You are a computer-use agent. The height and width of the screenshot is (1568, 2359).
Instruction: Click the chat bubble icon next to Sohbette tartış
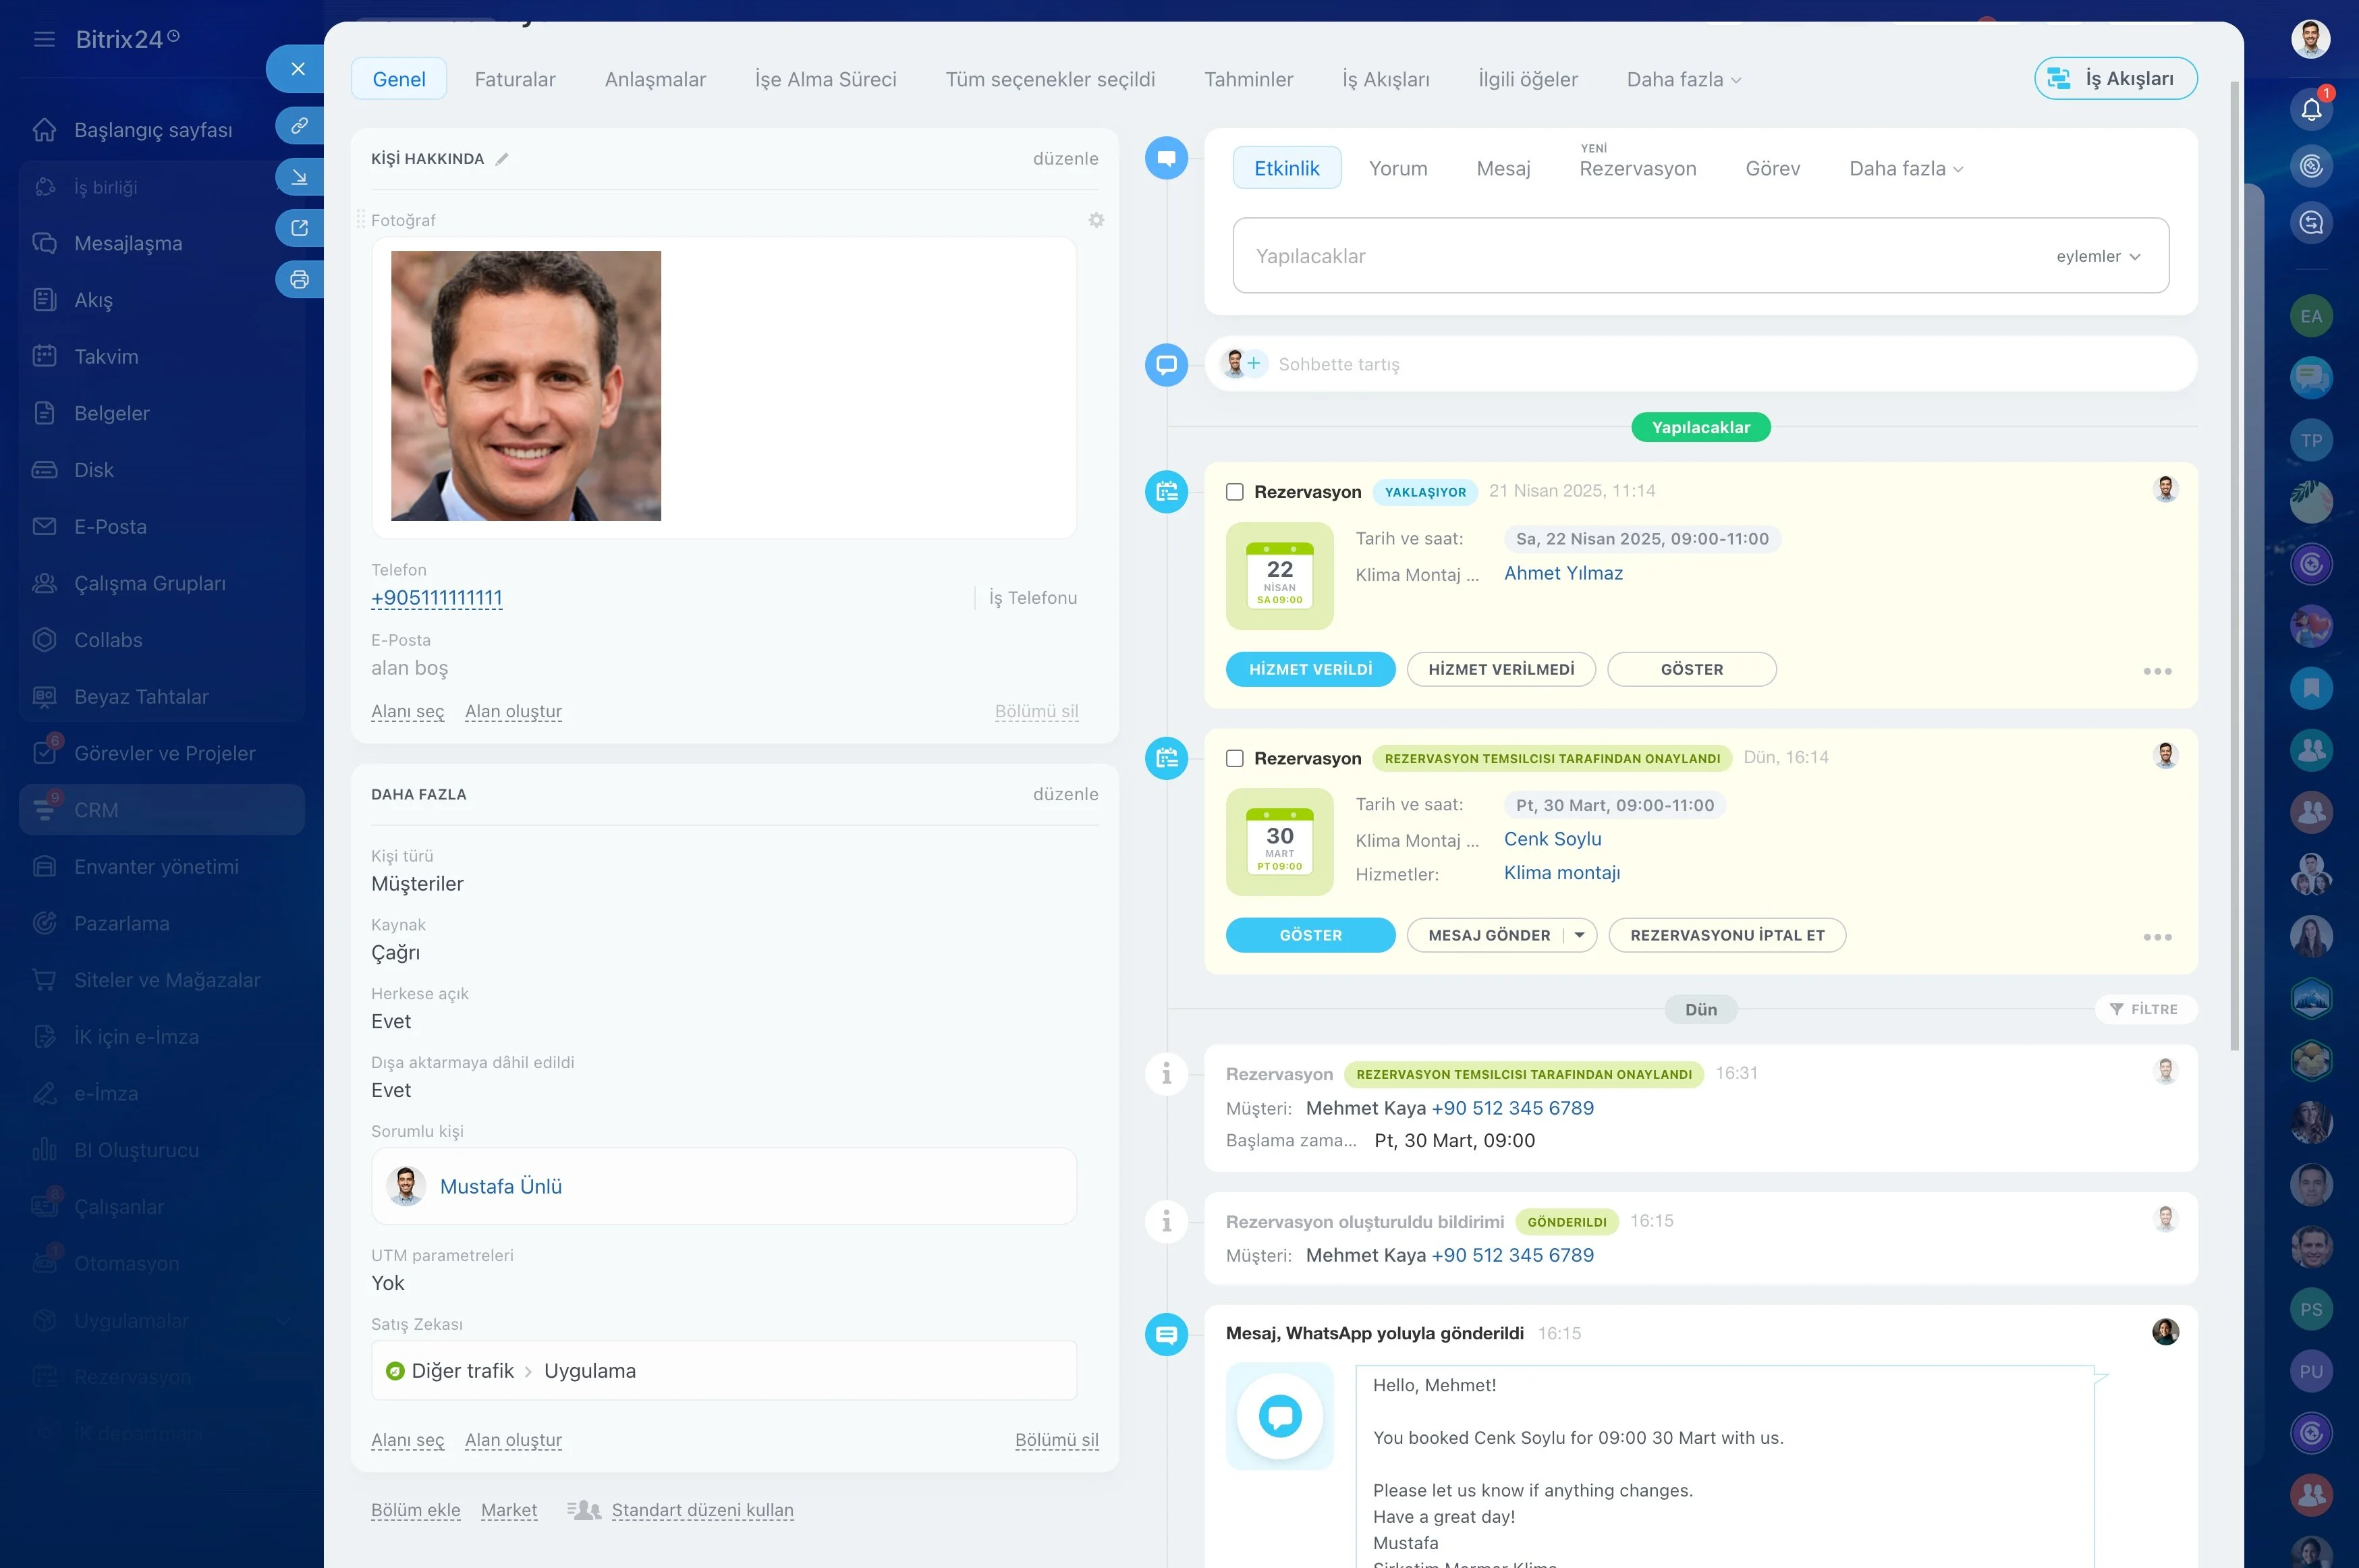[1166, 365]
